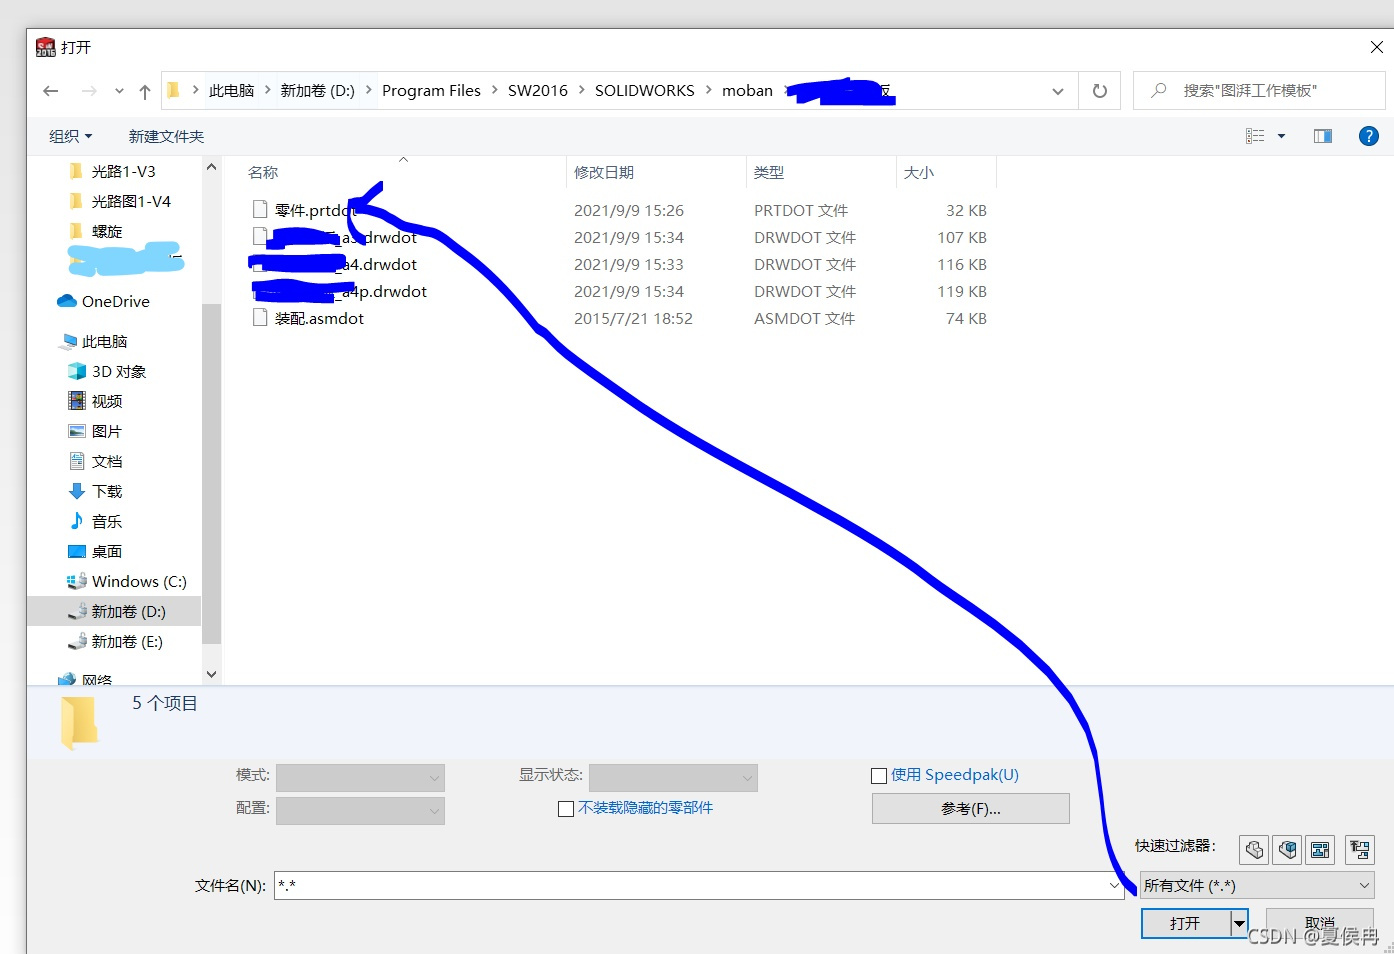Refresh the current folder view
Viewport: 1394px width, 954px height.
click(x=1100, y=91)
